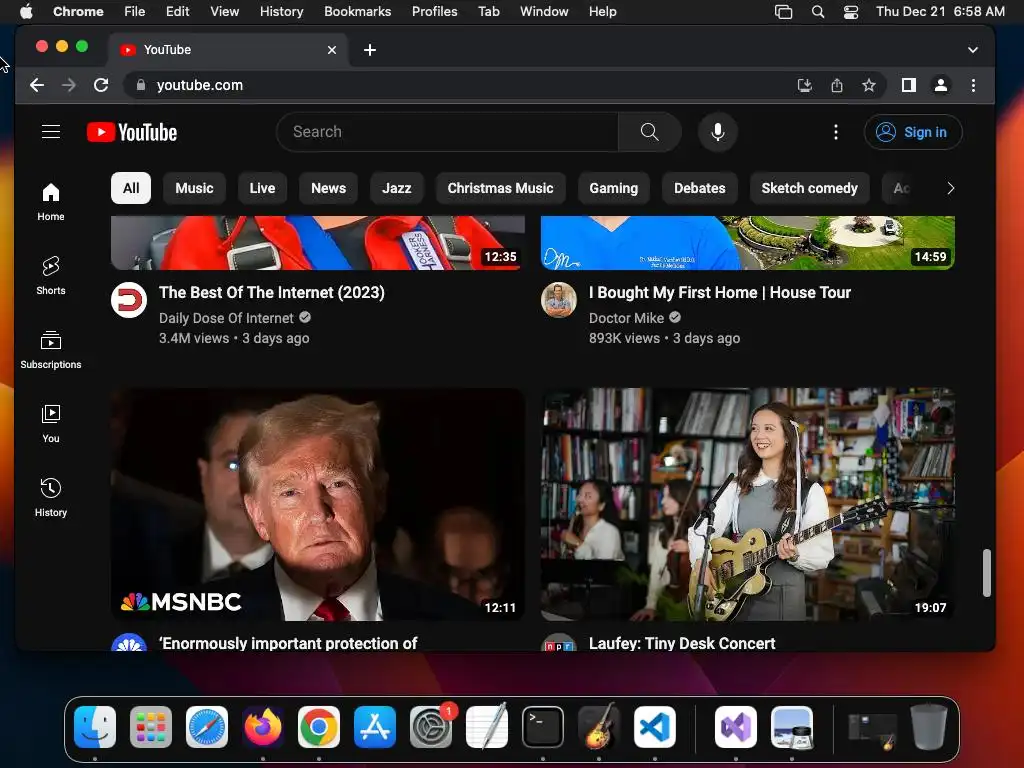Open App Store from the dock
The width and height of the screenshot is (1024, 768).
coord(375,727)
